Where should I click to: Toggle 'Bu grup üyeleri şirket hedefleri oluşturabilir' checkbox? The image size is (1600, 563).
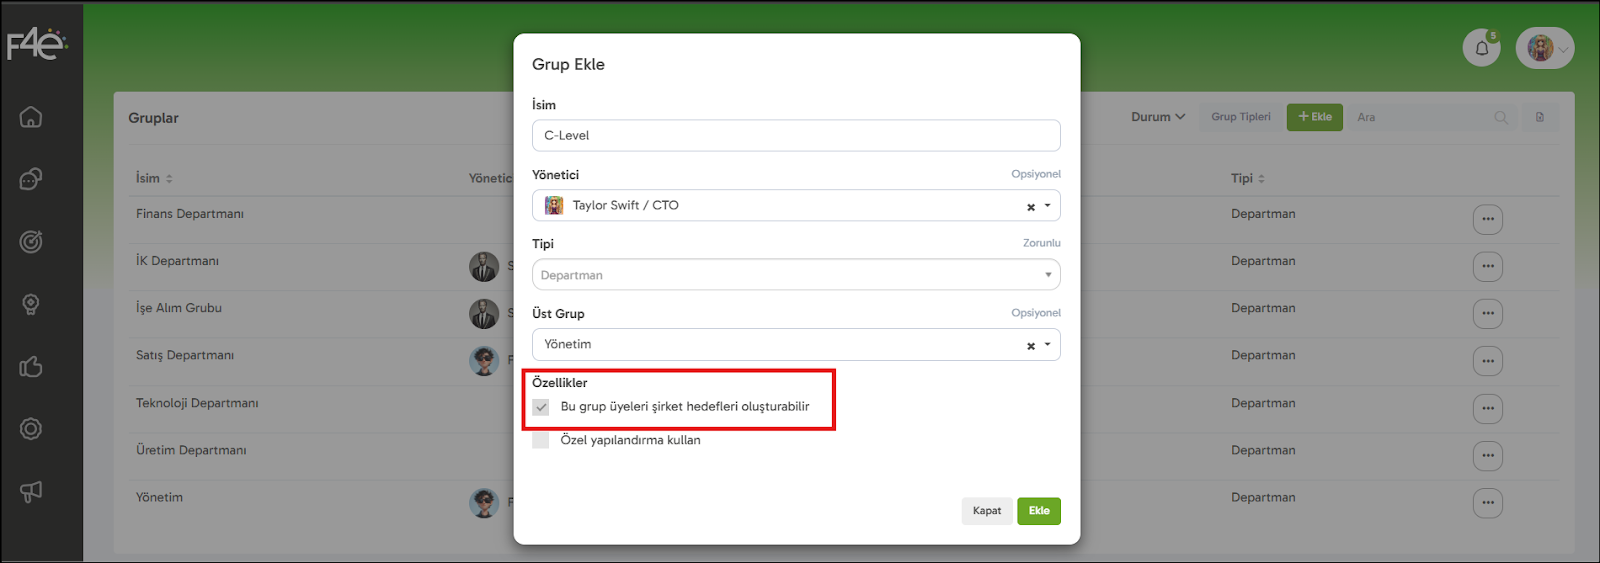[x=541, y=407]
